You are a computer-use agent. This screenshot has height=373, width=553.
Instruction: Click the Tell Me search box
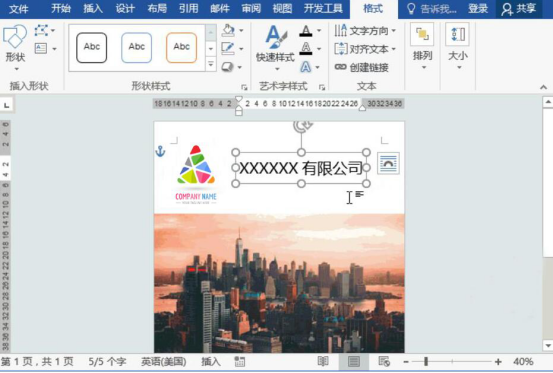(x=432, y=9)
